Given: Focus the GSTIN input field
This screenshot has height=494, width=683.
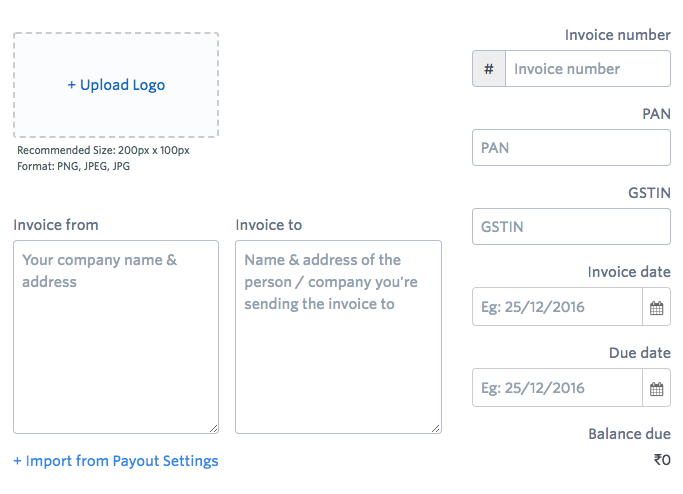Looking at the screenshot, I should pos(571,227).
